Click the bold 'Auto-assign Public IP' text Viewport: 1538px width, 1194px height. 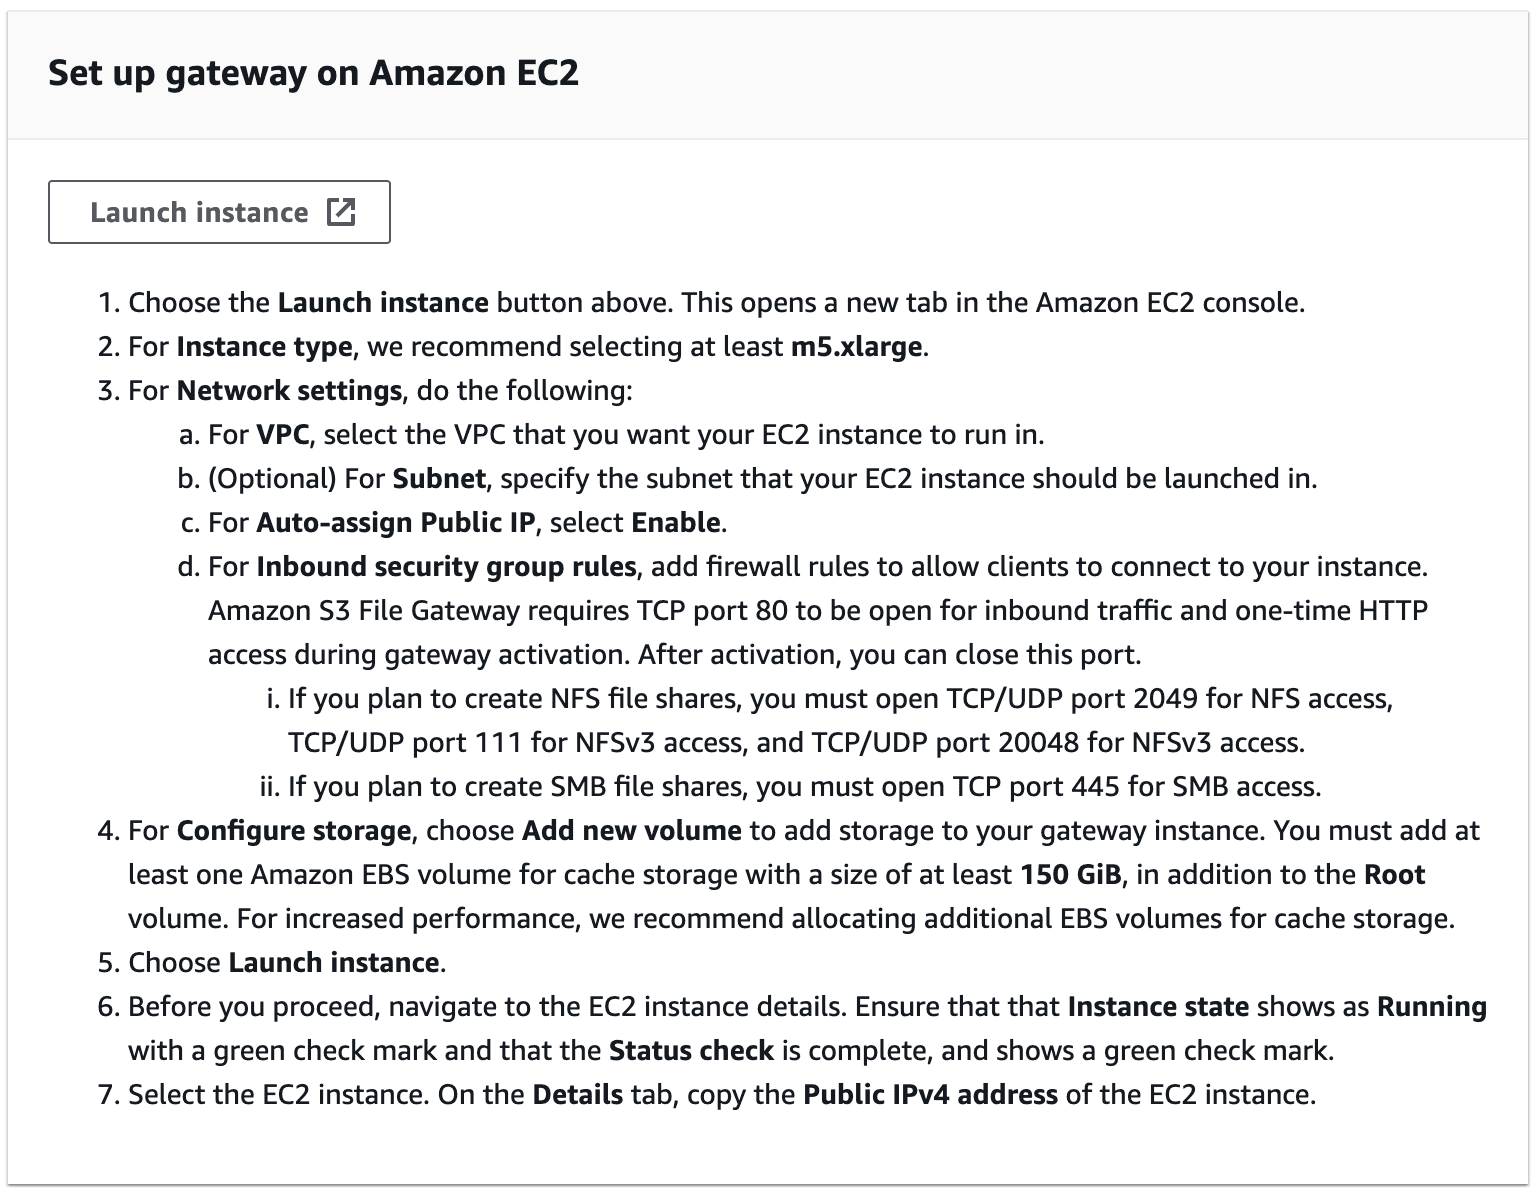[x=396, y=523]
